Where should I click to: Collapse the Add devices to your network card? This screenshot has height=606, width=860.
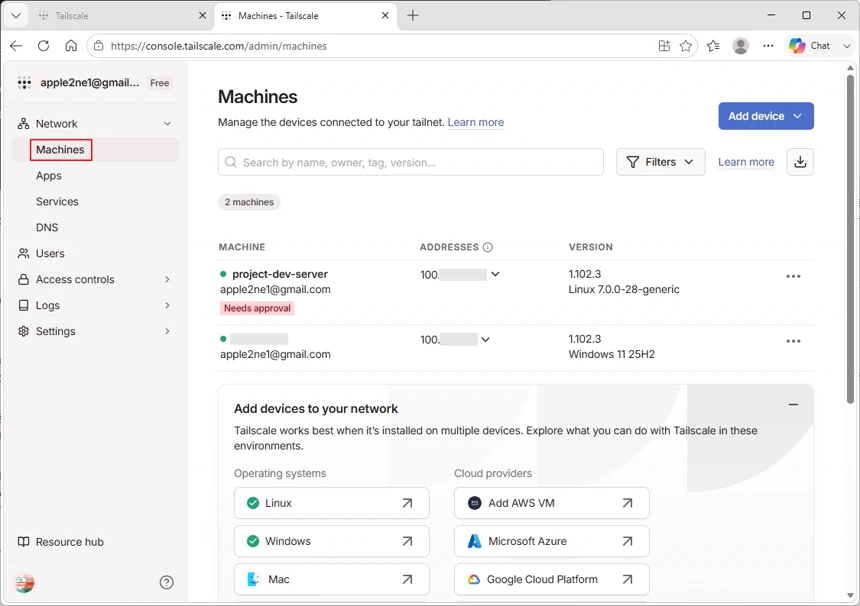pyautogui.click(x=793, y=405)
